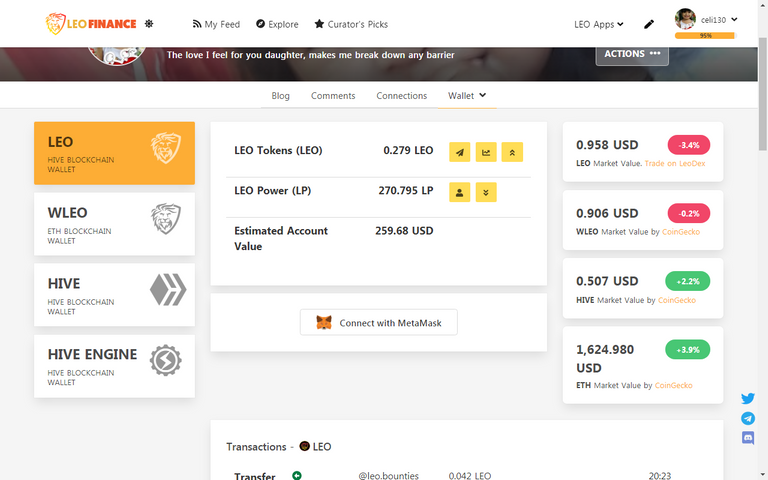Open Curator's Picks

pos(351,24)
